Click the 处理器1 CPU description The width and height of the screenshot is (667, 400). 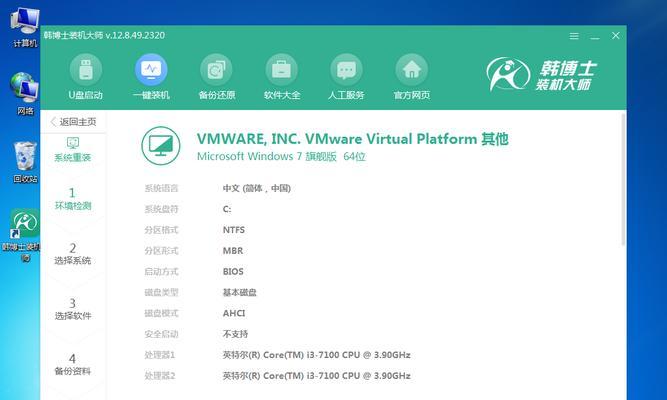click(316, 355)
